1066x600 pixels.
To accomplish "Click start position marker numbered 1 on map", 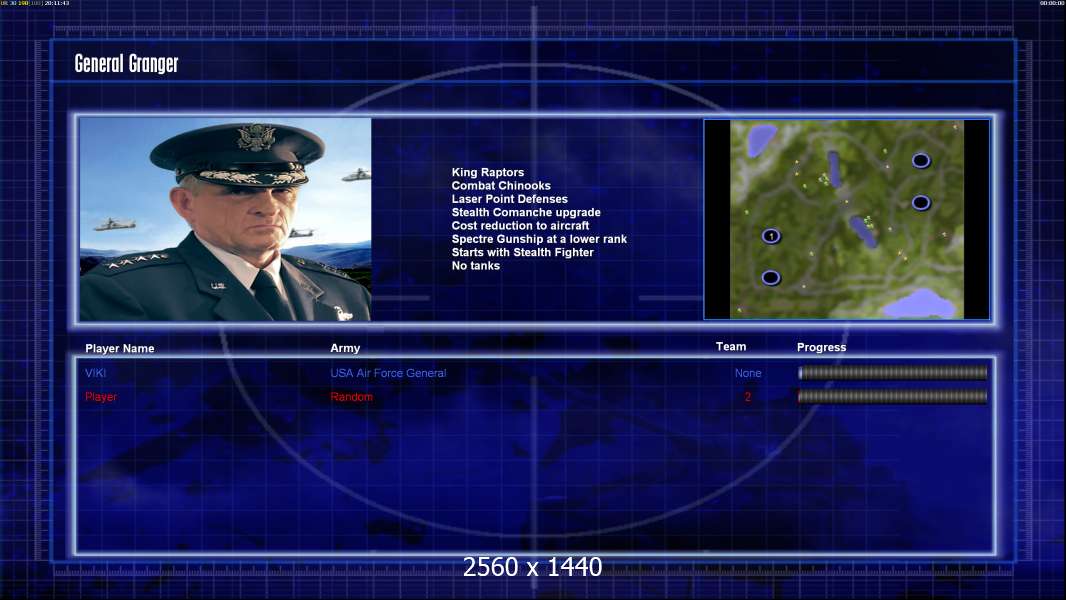I will tap(771, 236).
